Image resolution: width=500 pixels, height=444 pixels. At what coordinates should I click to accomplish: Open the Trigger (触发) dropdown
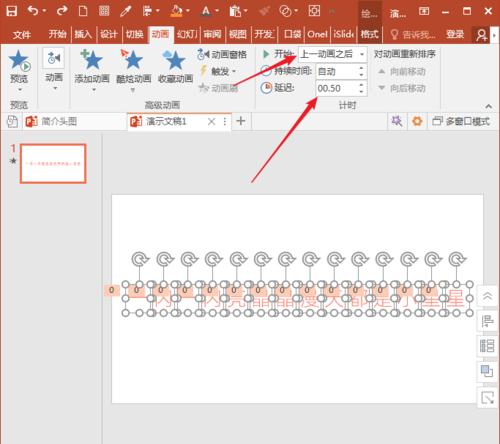coord(218,71)
